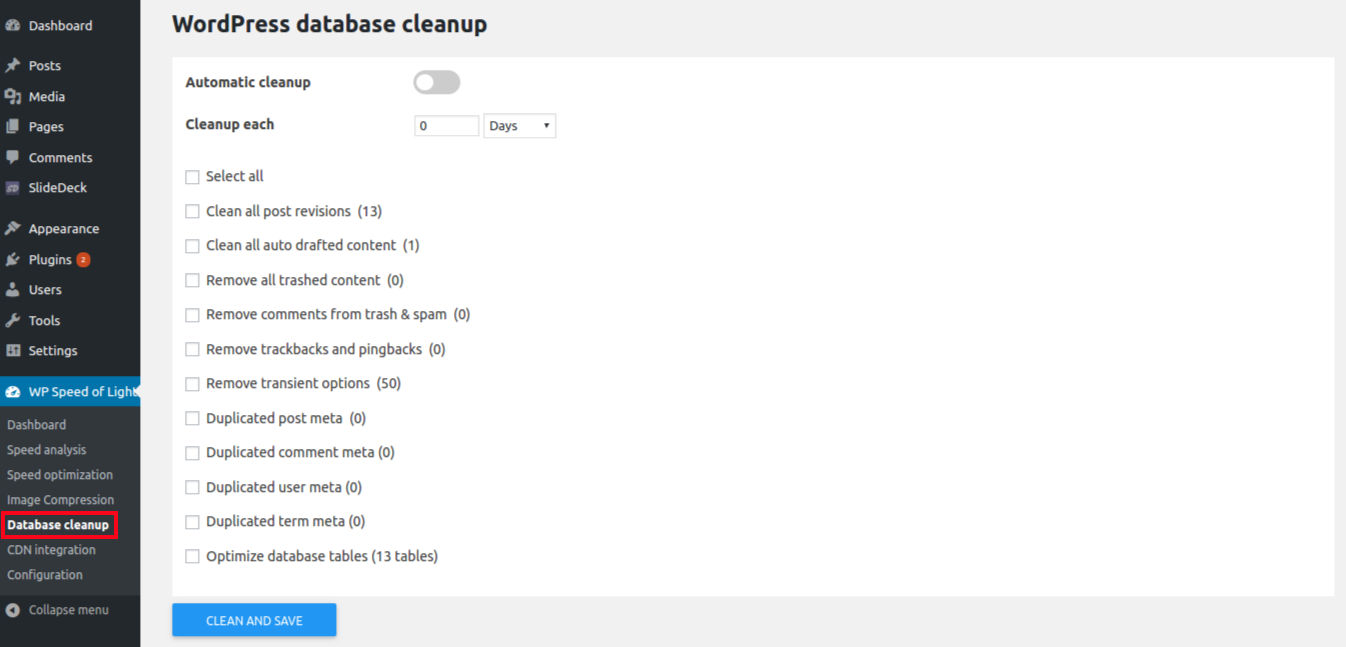Go to Speed analysis submenu

click(x=47, y=450)
